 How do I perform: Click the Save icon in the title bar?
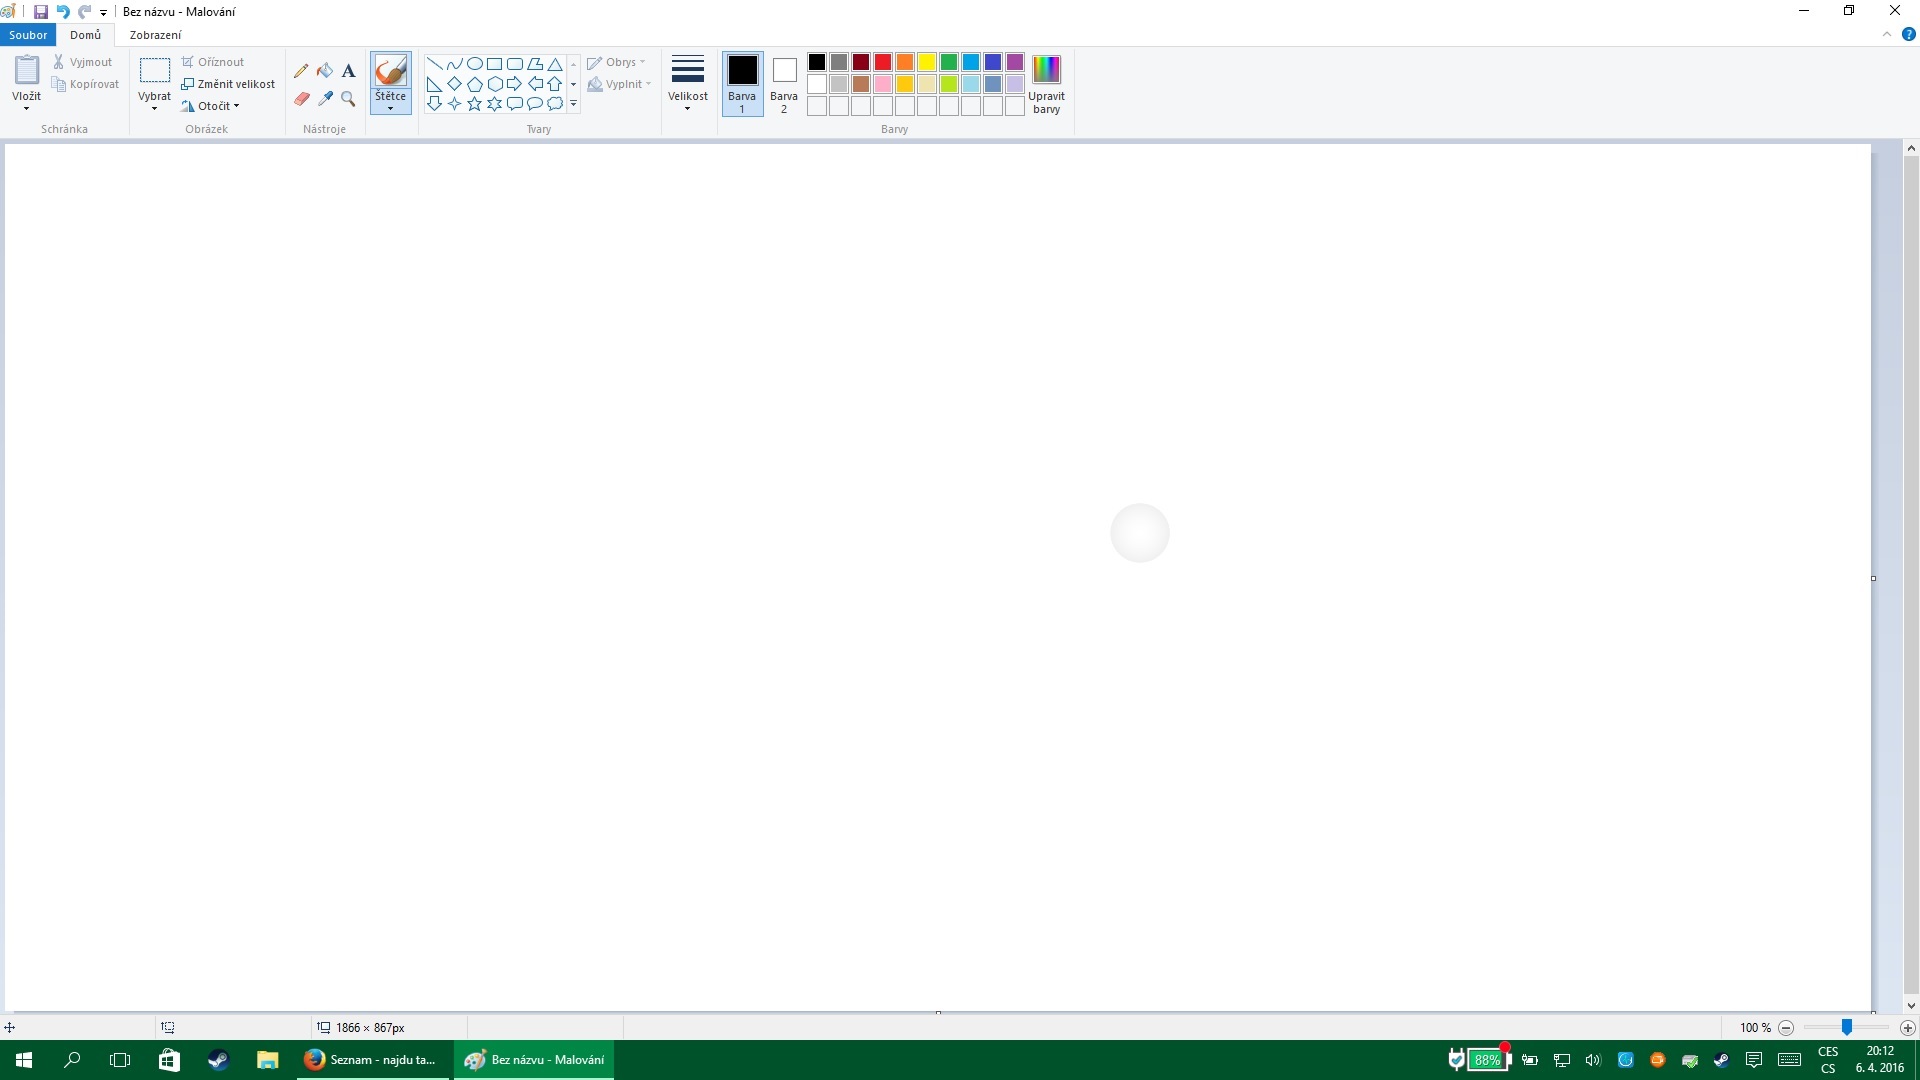(x=41, y=12)
